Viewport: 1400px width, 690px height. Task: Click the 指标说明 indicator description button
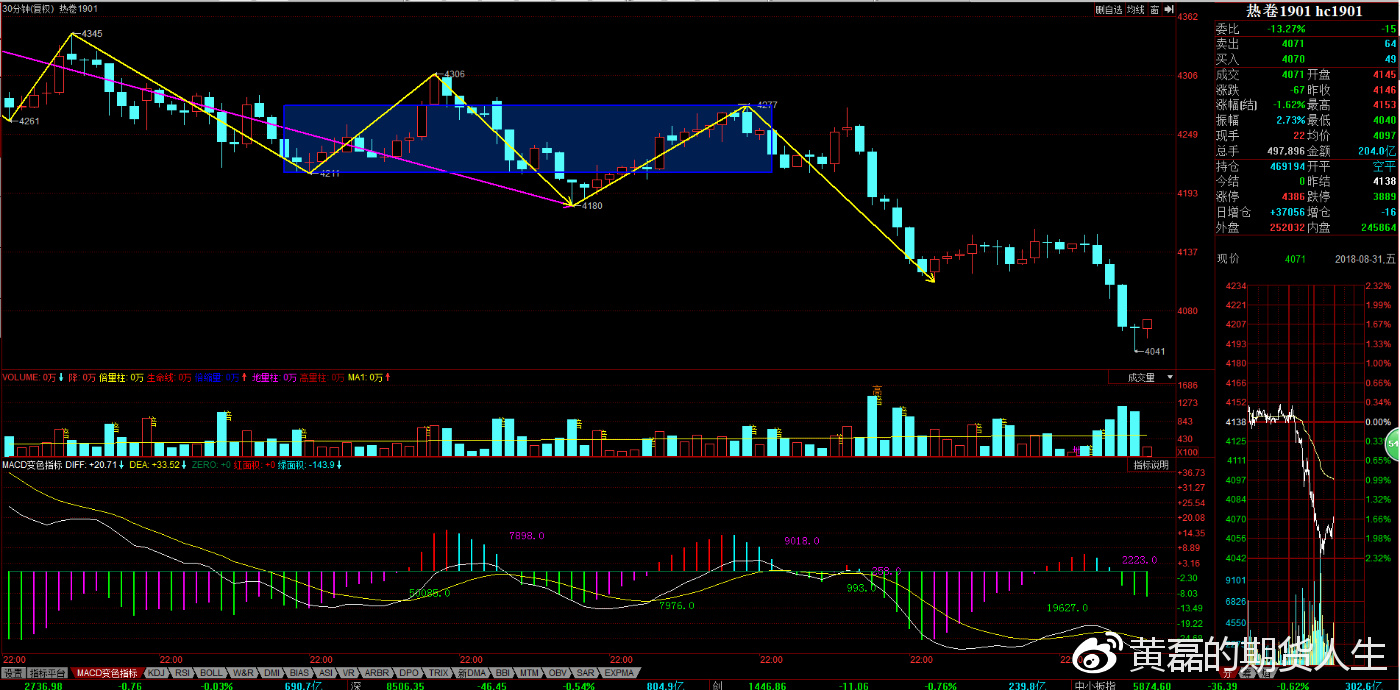[1152, 465]
